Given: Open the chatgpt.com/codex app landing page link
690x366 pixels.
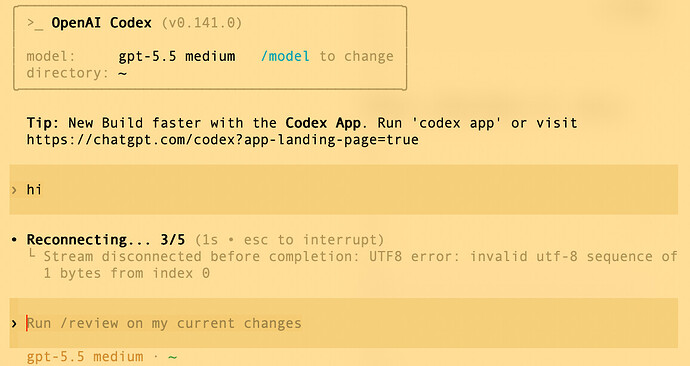Looking at the screenshot, I should pyautogui.click(x=223, y=140).
